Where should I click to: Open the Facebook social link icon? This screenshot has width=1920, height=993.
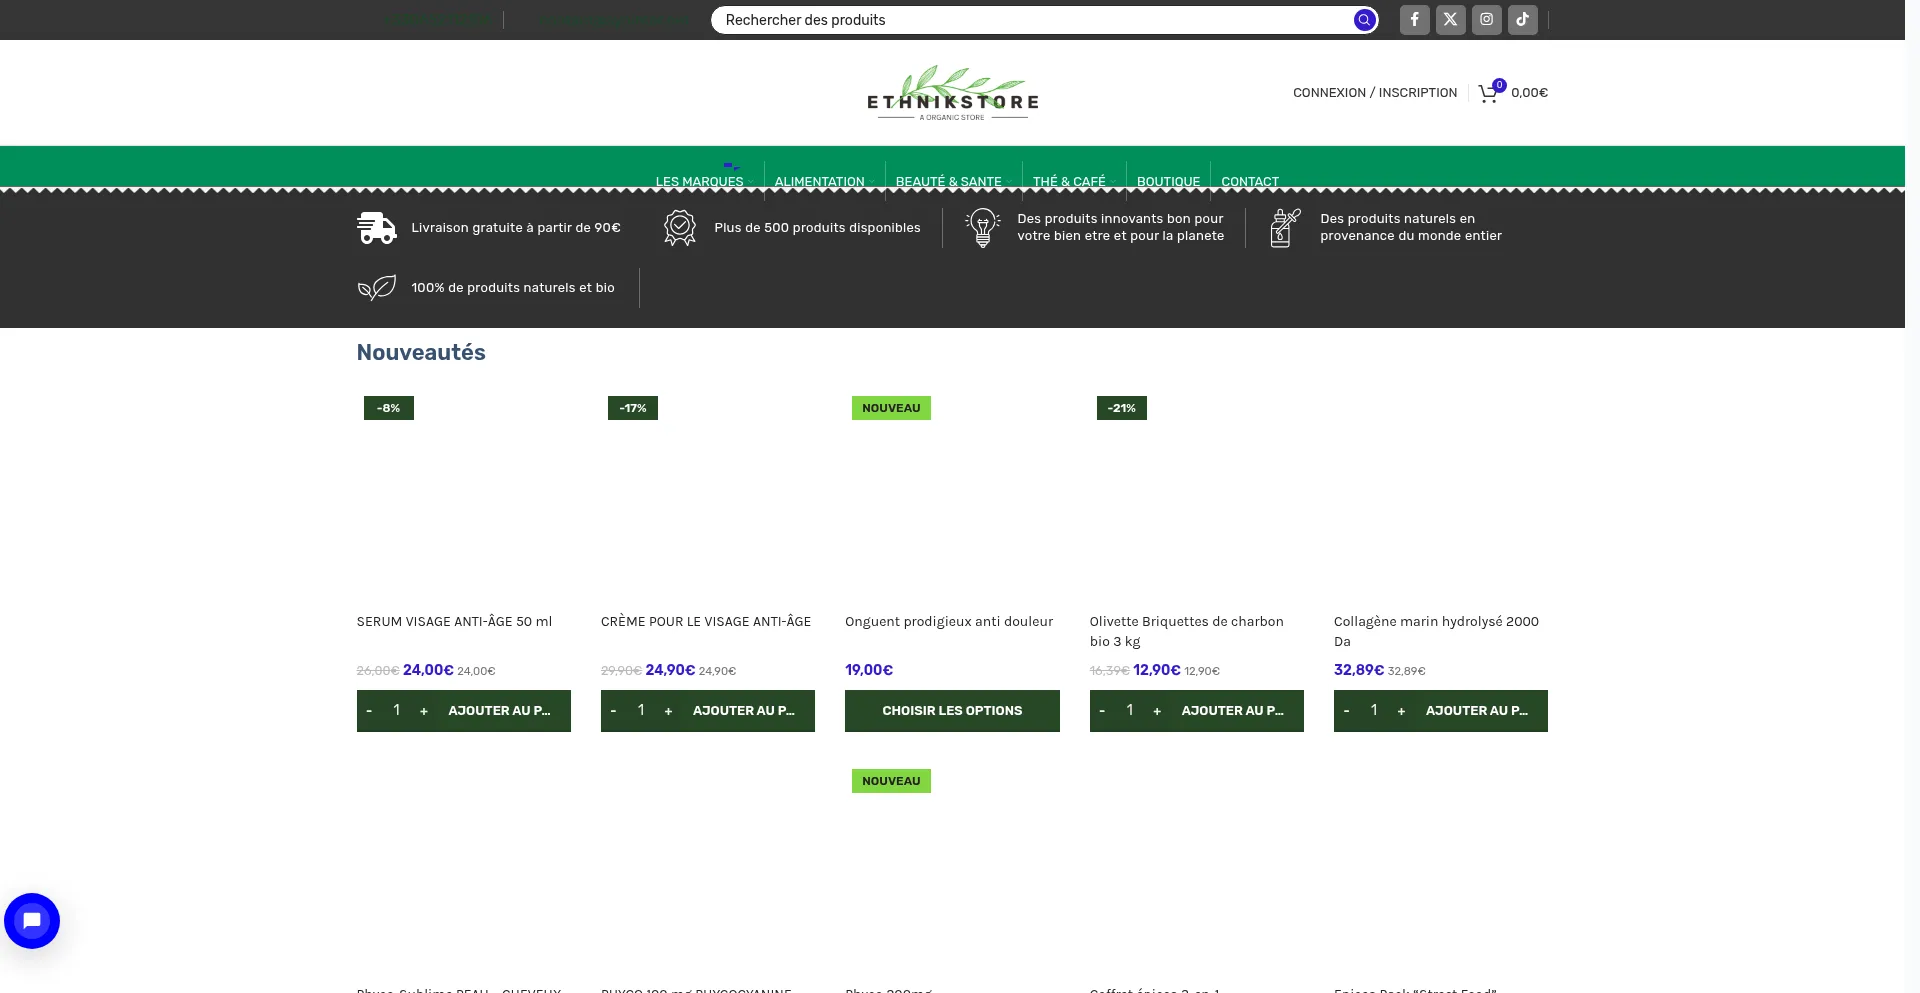[x=1414, y=19]
